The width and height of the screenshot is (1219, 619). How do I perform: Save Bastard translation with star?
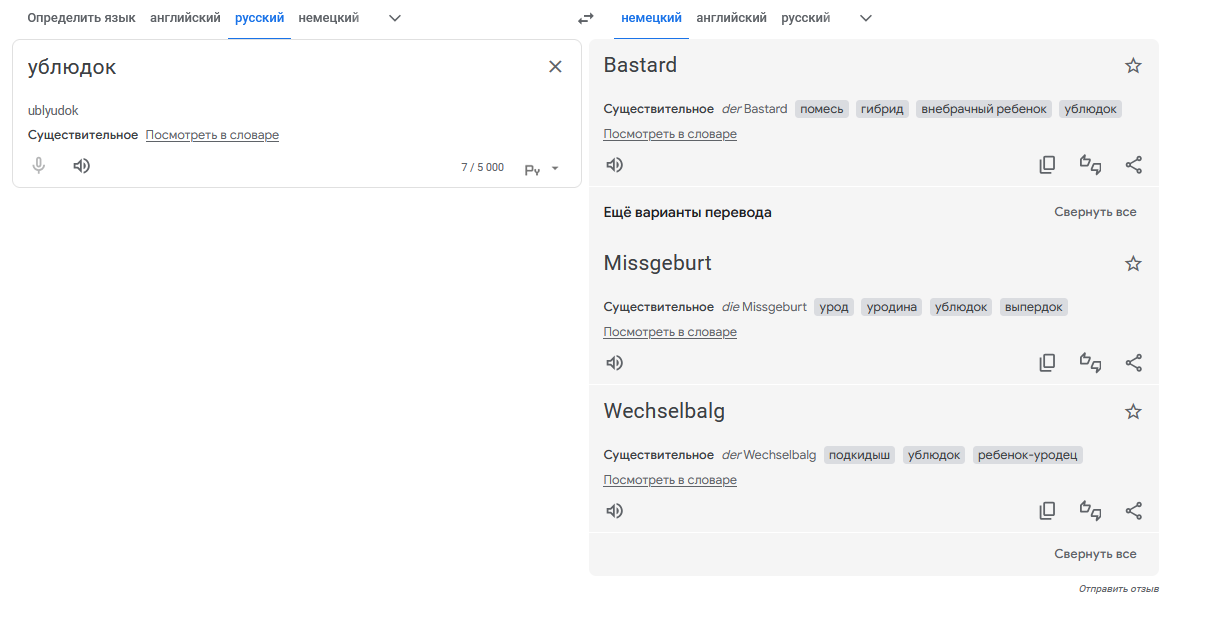pyautogui.click(x=1133, y=66)
